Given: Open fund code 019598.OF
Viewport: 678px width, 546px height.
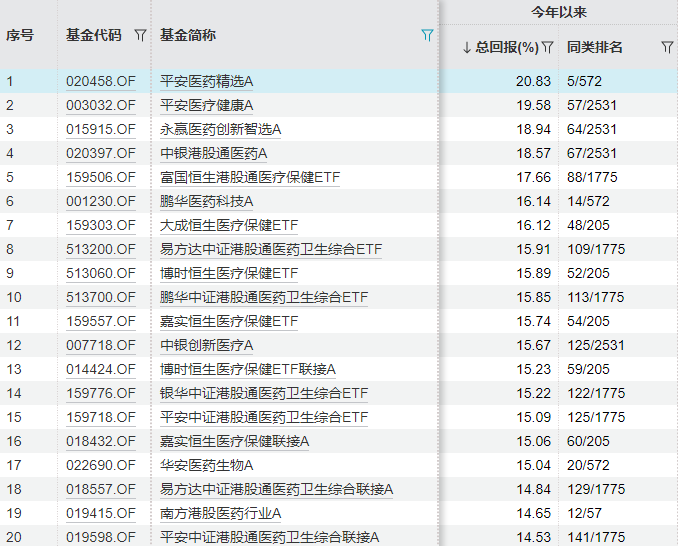Looking at the screenshot, I should click(101, 537).
